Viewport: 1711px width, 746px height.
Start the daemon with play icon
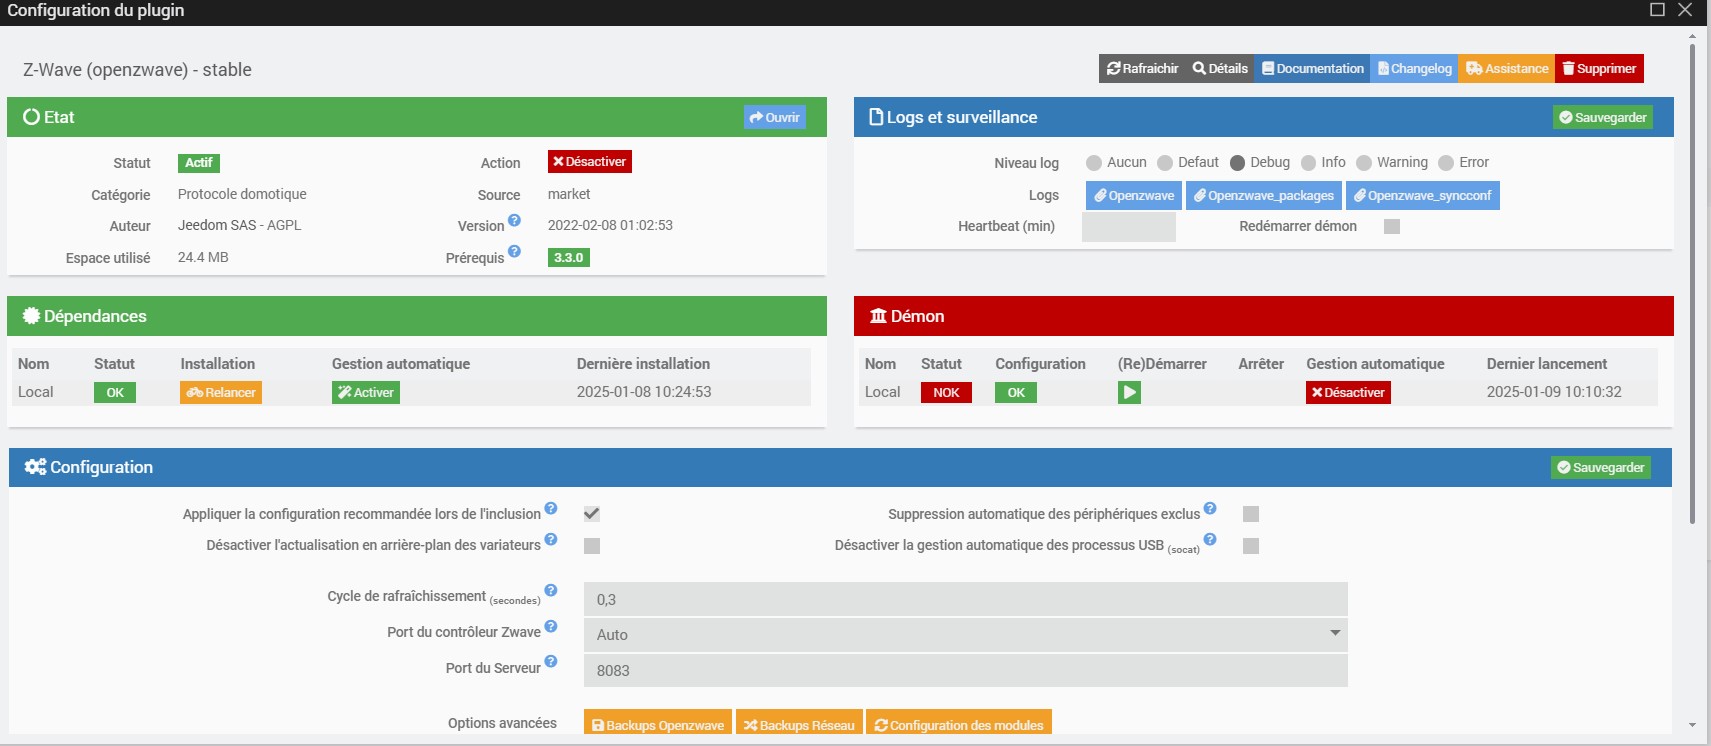[1129, 392]
